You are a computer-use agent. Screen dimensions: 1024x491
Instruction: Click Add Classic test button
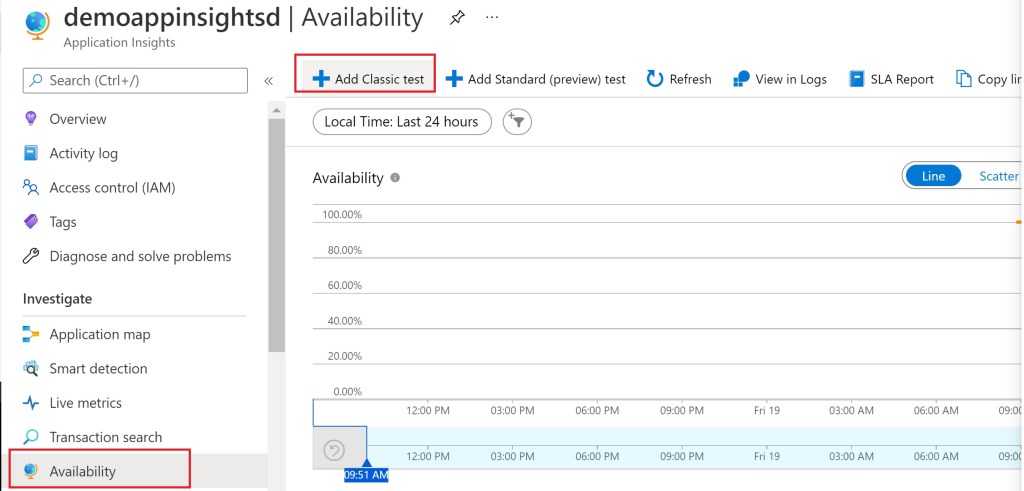(x=366, y=79)
